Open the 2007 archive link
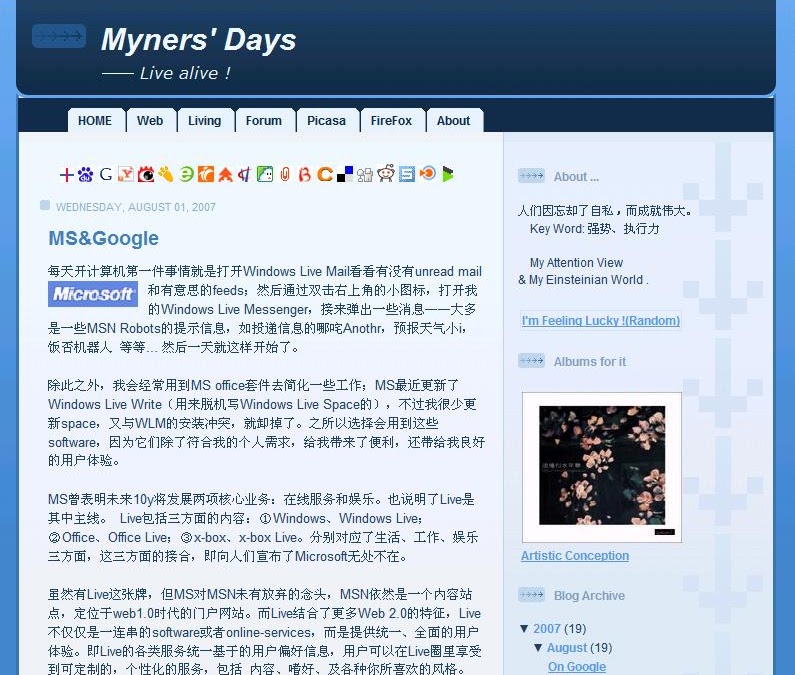This screenshot has width=795, height=675. (x=547, y=629)
